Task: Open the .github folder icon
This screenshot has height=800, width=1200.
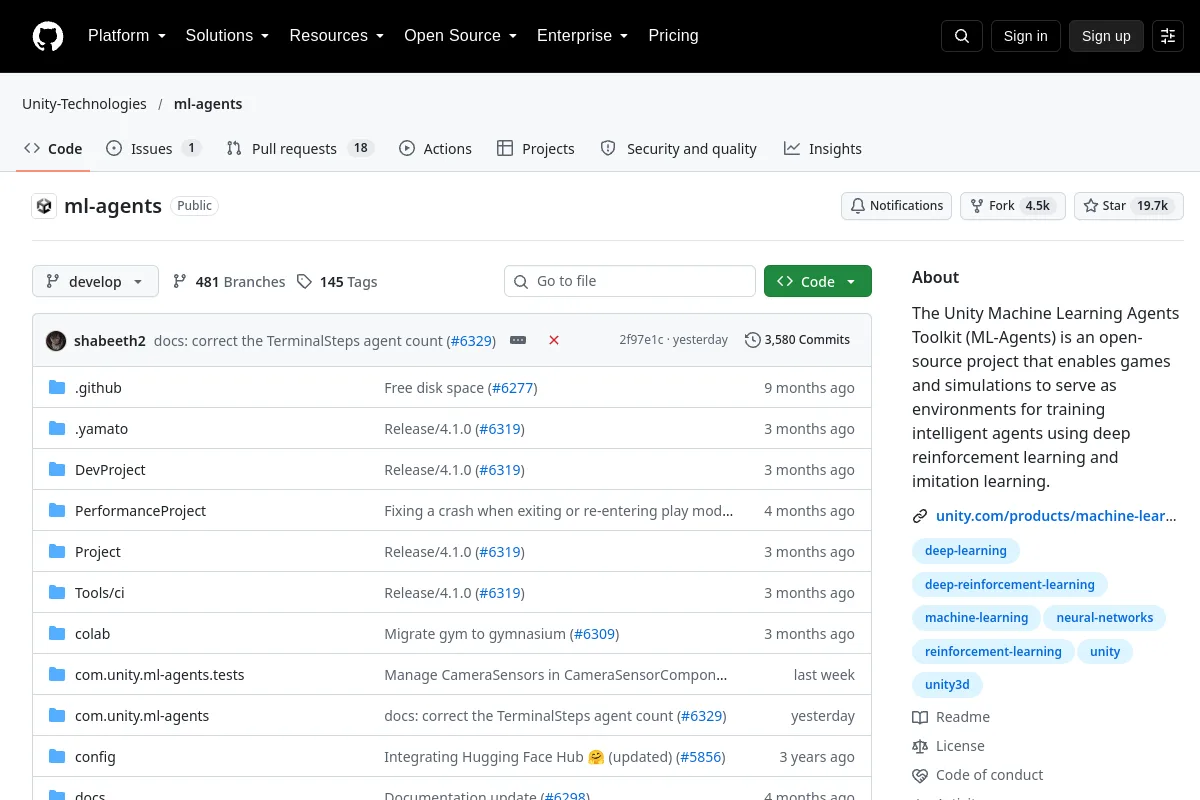Action: point(57,387)
